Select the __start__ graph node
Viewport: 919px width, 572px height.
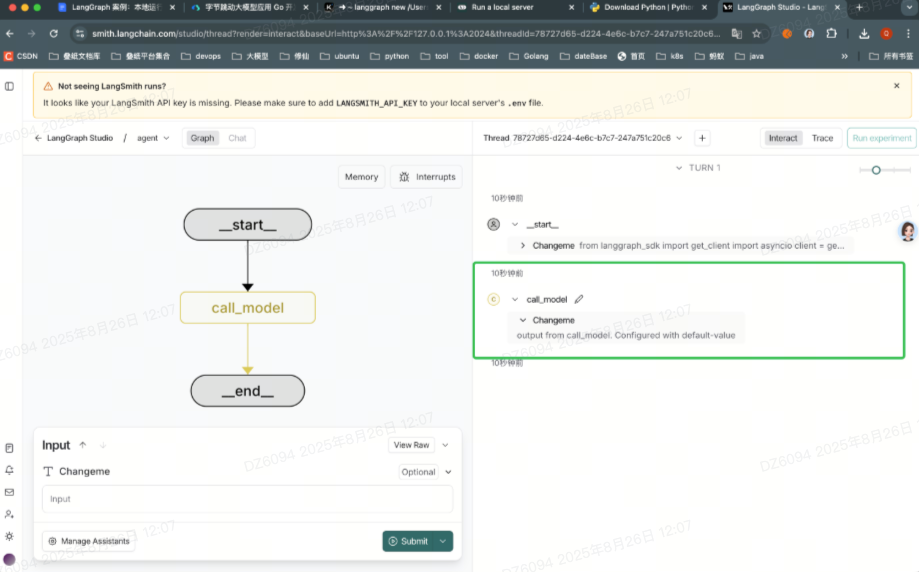pyautogui.click(x=248, y=224)
